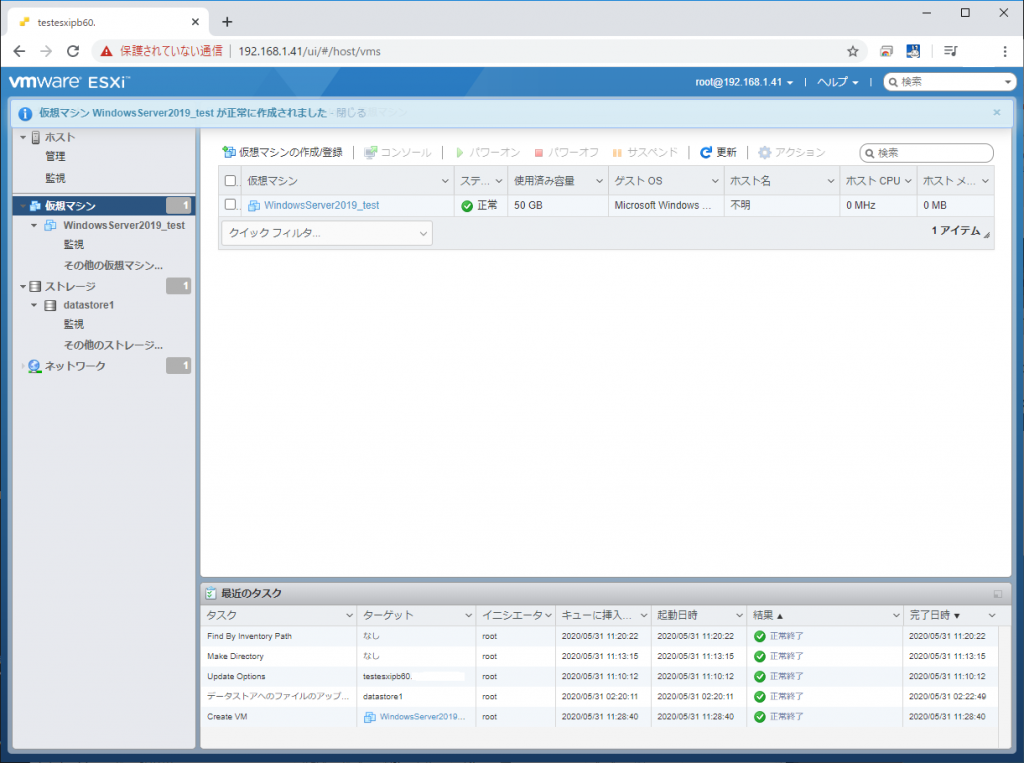Open the root@192.168.1.41 user menu
Image resolution: width=1024 pixels, height=763 pixels.
(744, 82)
